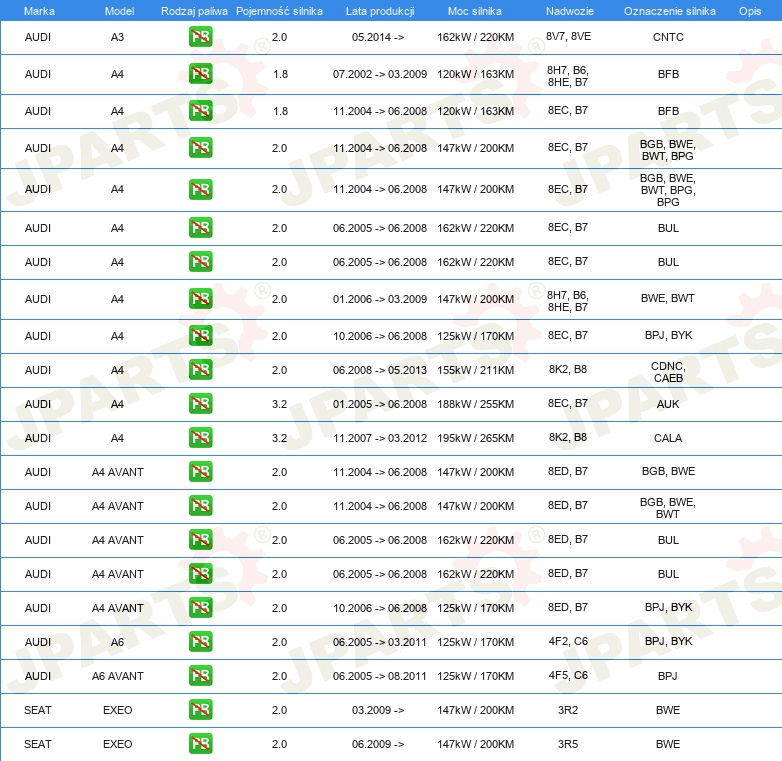Click engine code CNTC

click(668, 37)
